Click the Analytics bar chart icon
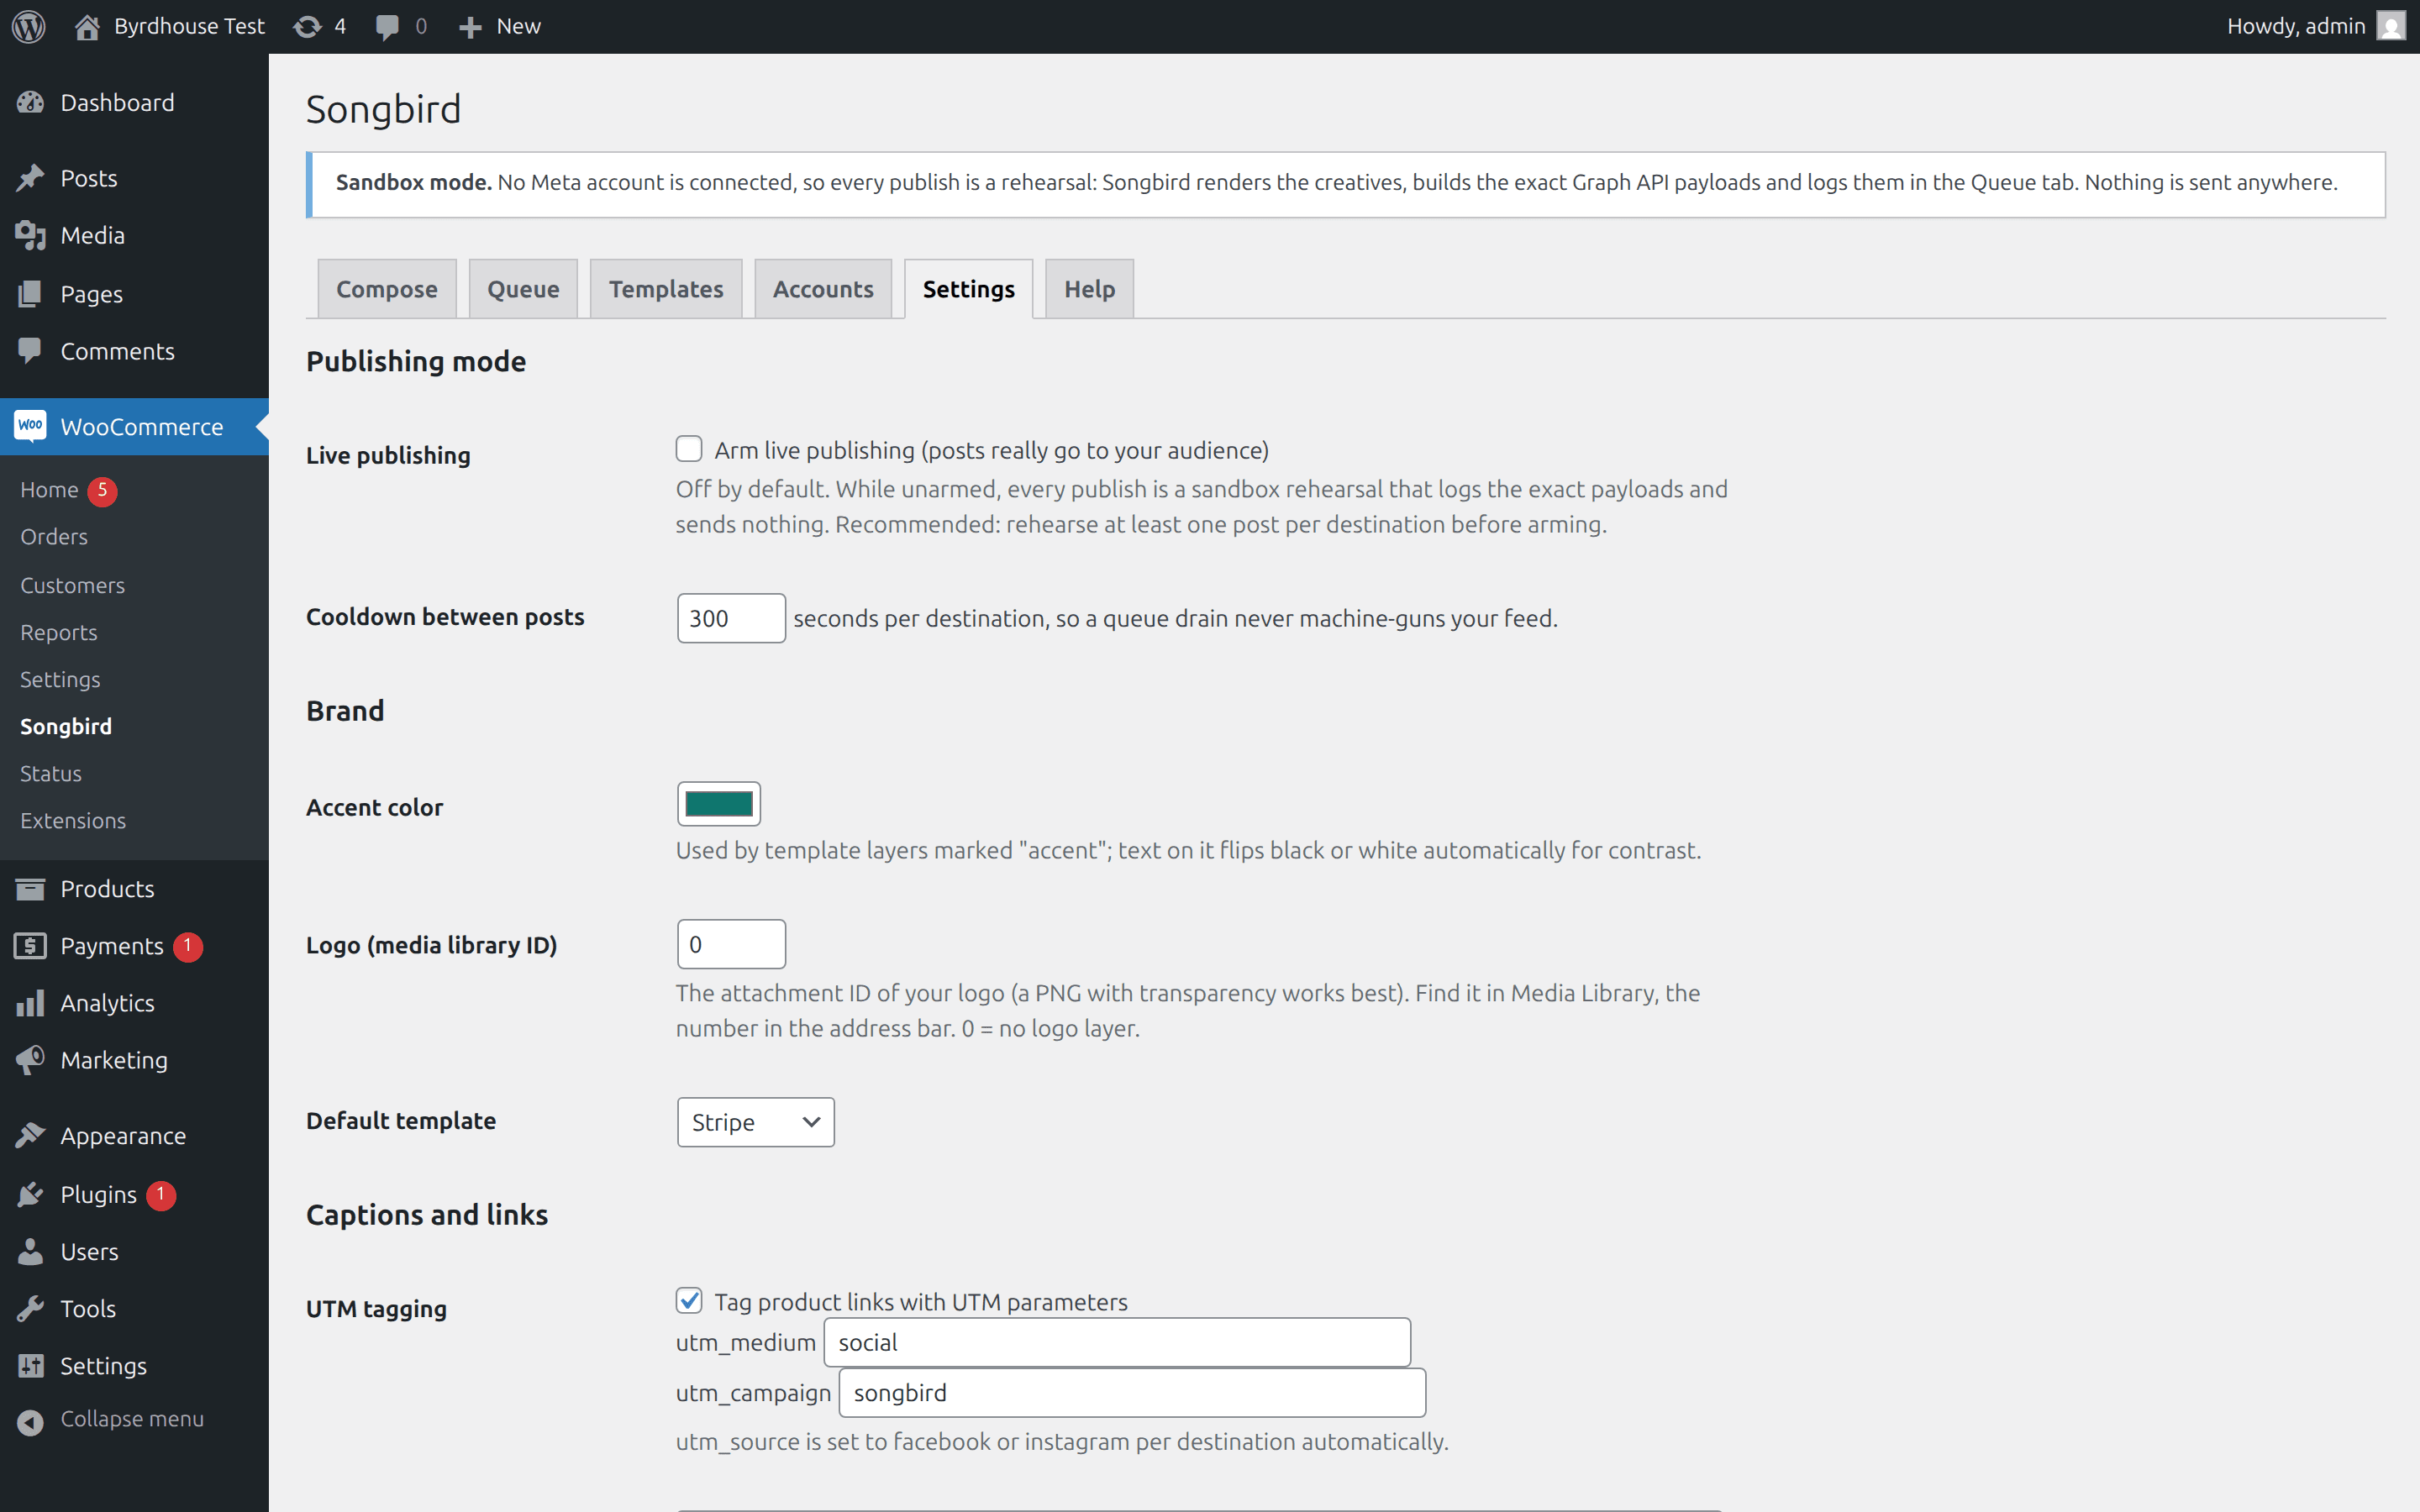Screen dimensions: 2420x1512 [31, 1003]
